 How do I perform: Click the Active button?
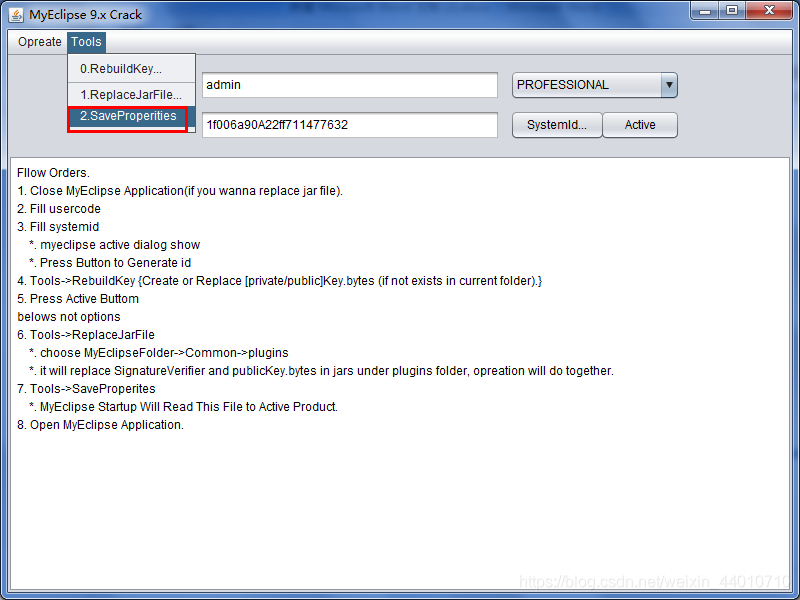(640, 125)
